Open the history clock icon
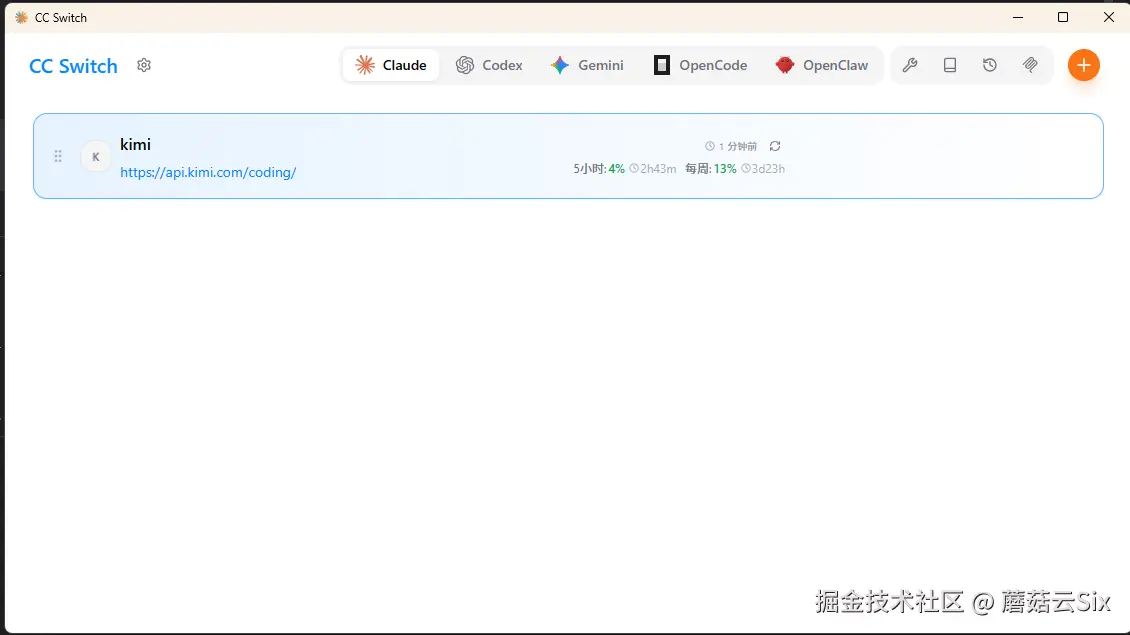This screenshot has width=1130, height=635. pyautogui.click(x=990, y=66)
